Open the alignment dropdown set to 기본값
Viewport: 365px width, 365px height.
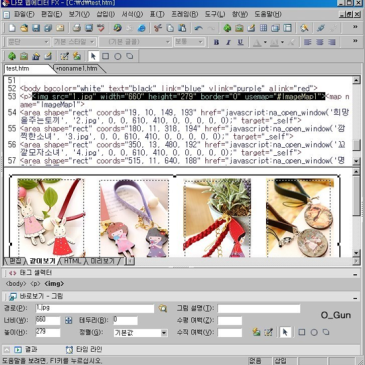coord(140,333)
